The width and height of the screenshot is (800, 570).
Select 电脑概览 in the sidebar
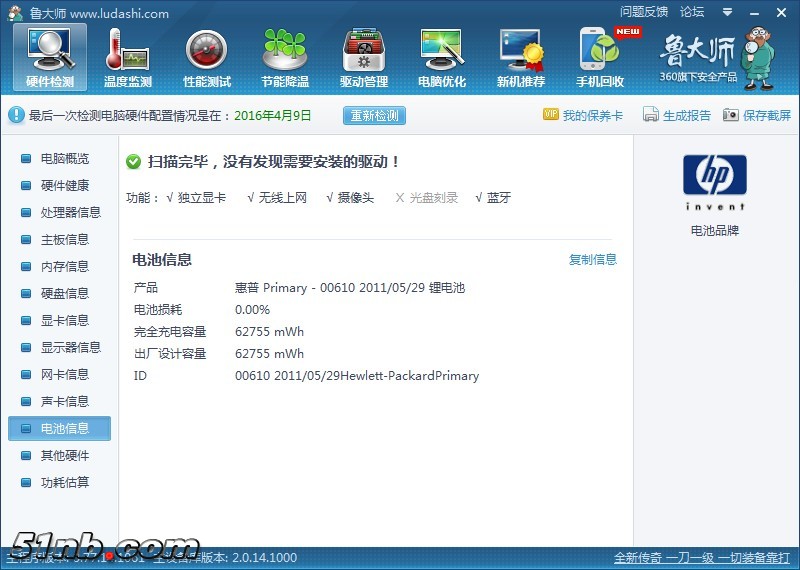[x=64, y=159]
